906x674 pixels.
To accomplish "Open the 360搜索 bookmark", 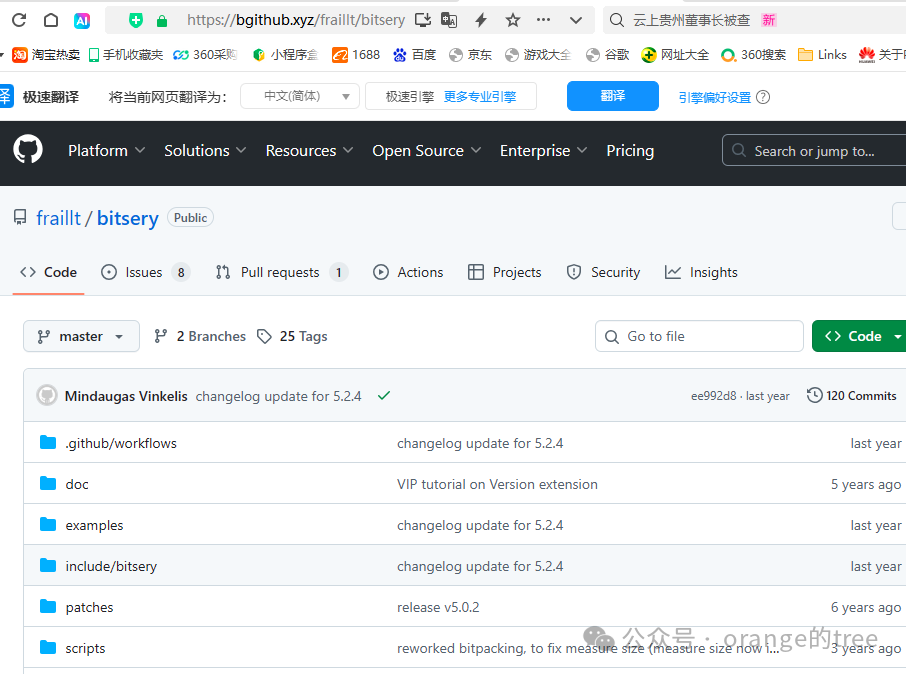I will (x=753, y=55).
